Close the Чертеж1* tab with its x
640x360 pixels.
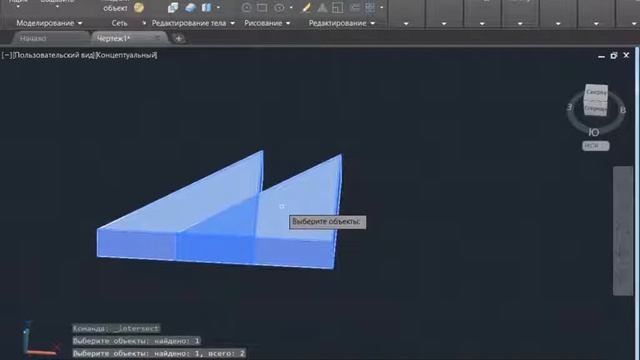158,38
